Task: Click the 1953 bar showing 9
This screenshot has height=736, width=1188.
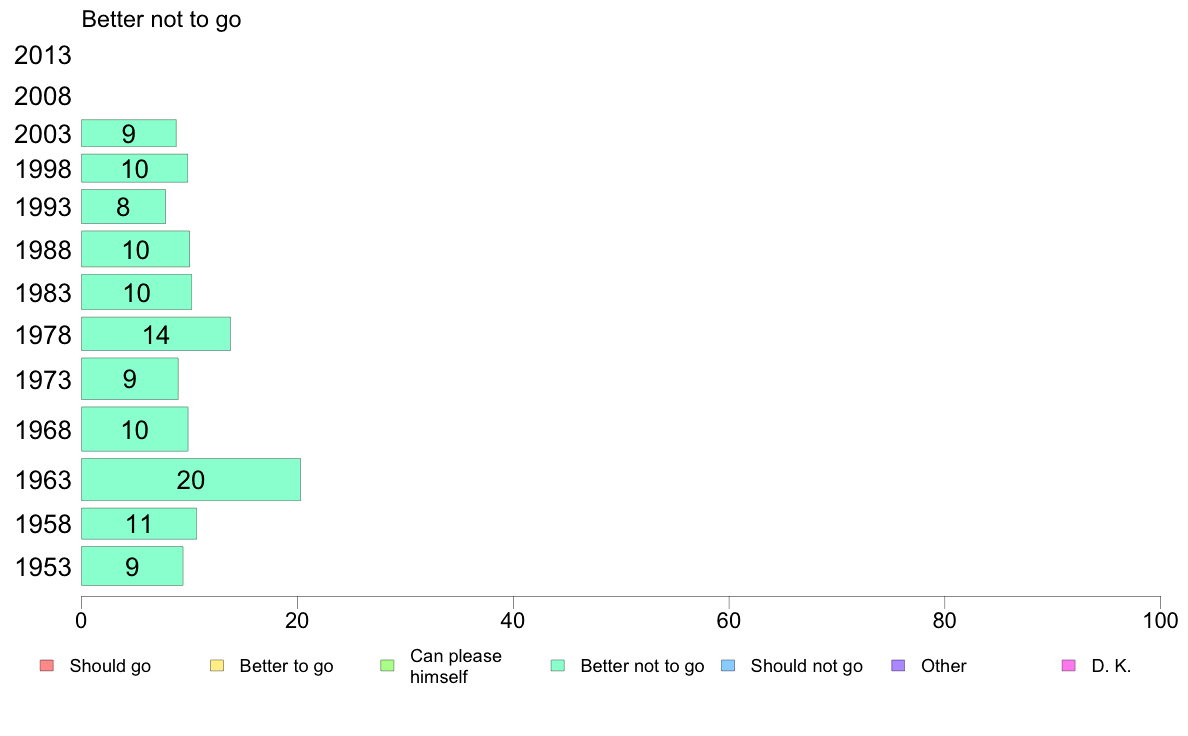Action: coord(132,566)
